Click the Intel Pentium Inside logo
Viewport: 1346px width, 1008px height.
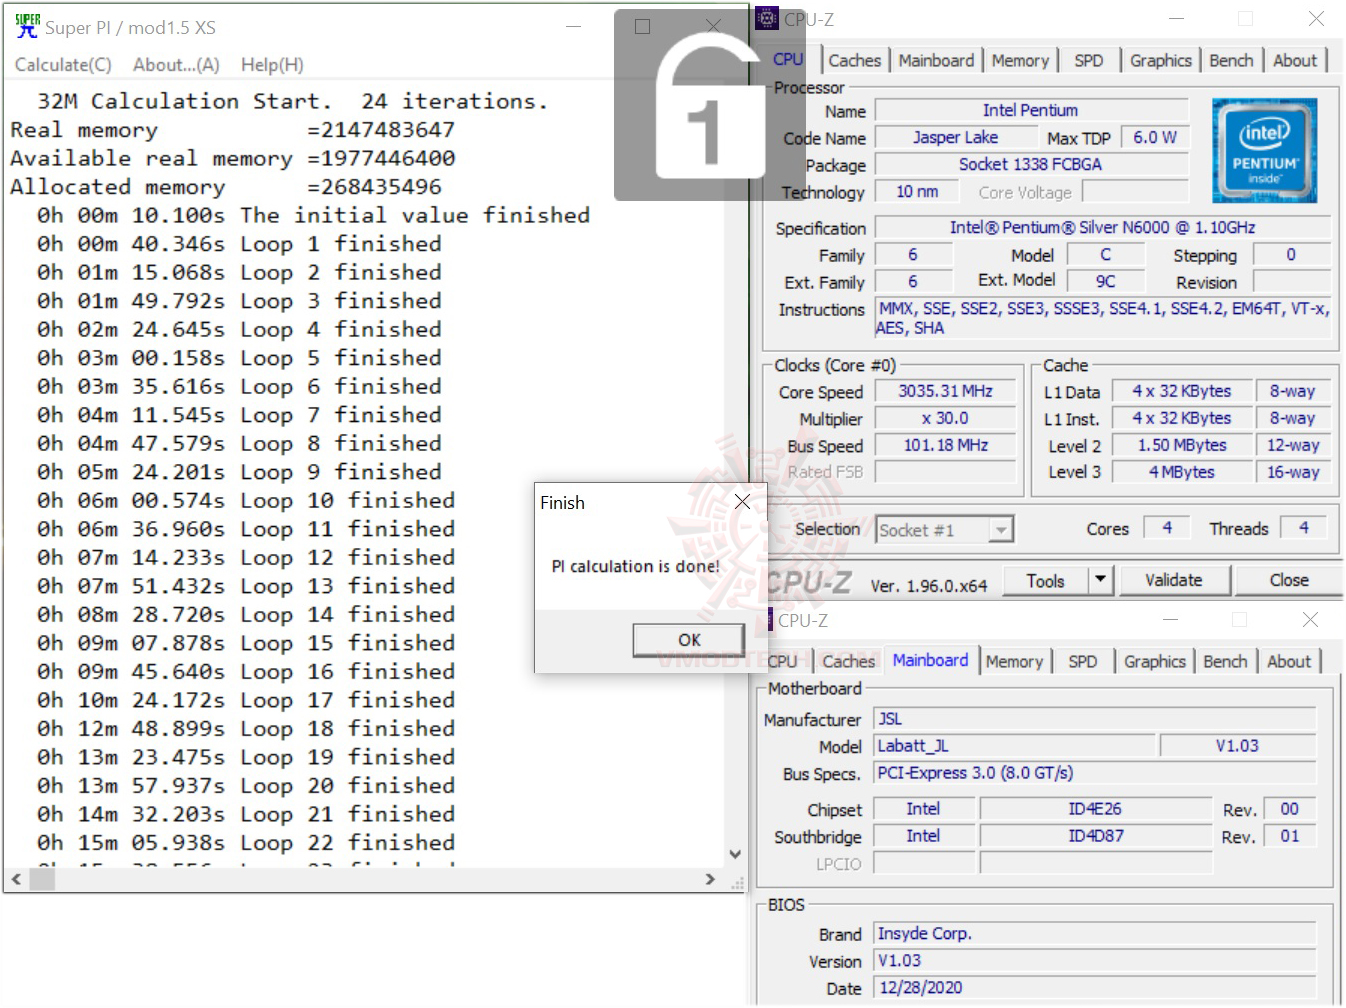[x=1264, y=151]
